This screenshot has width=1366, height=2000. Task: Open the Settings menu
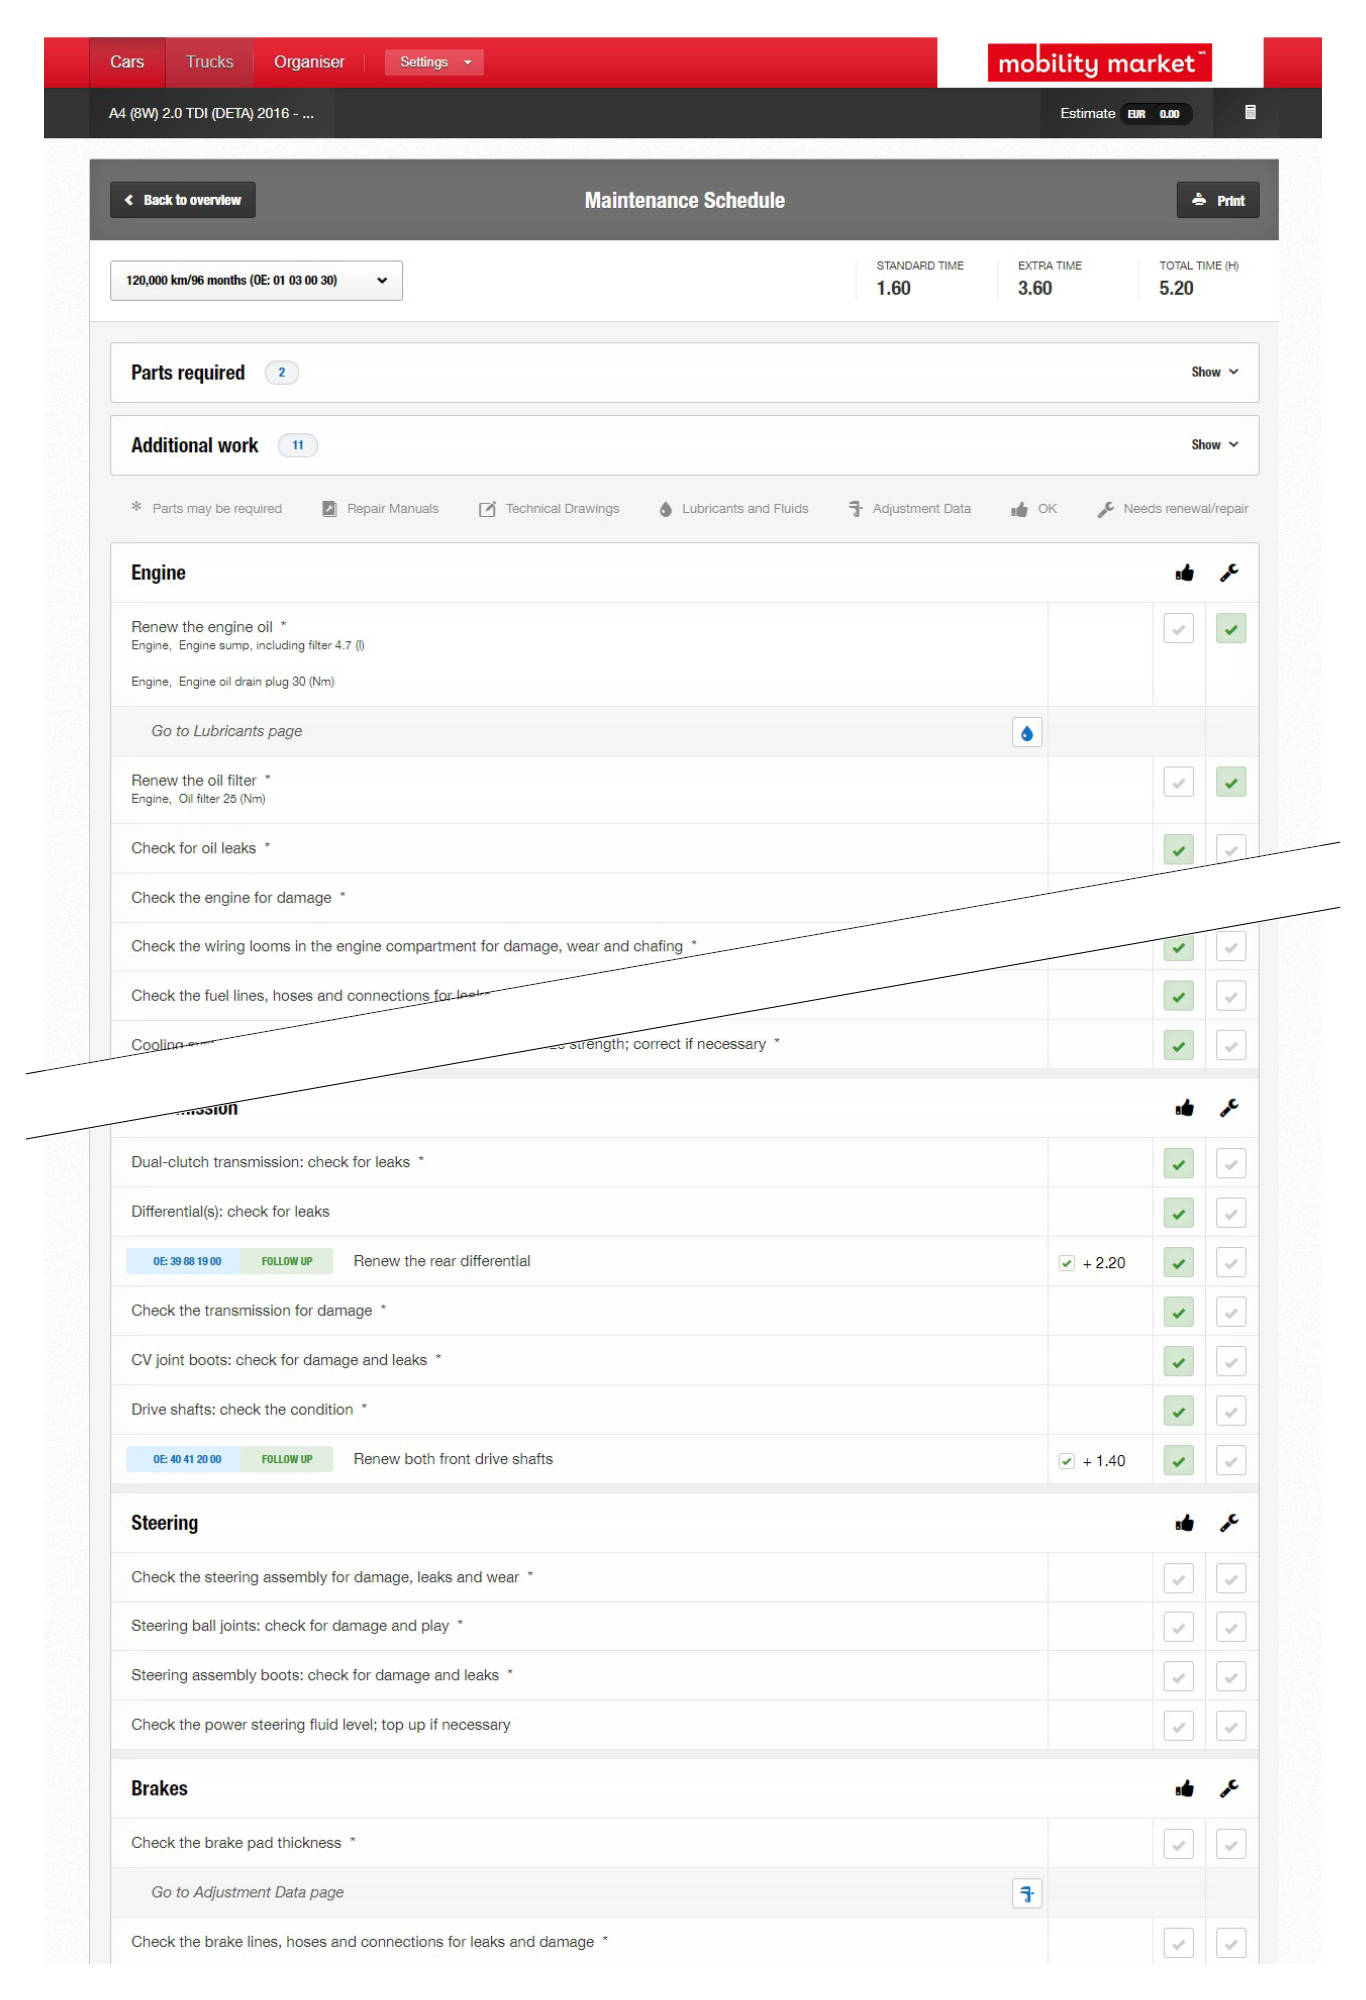point(434,62)
